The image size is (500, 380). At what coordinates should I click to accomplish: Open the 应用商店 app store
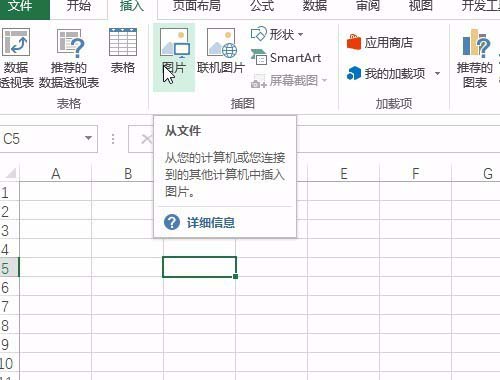[x=380, y=43]
